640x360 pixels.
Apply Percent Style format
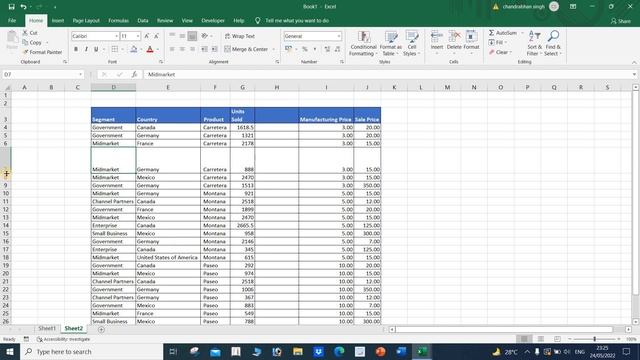click(304, 49)
